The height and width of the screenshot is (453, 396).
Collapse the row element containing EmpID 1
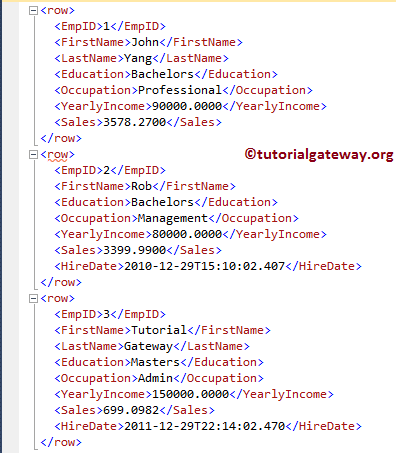(x=33, y=11)
